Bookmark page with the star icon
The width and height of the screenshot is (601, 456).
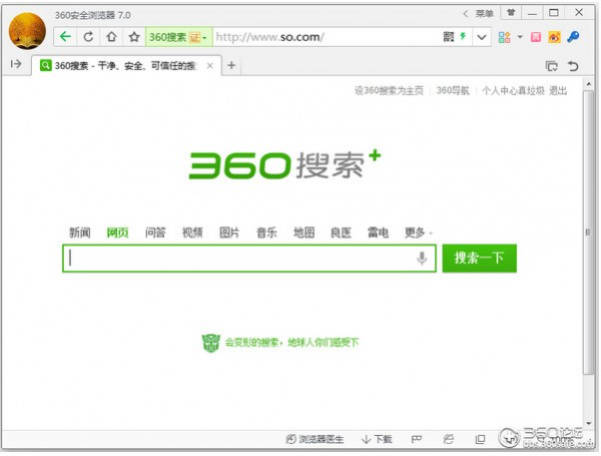point(134,37)
